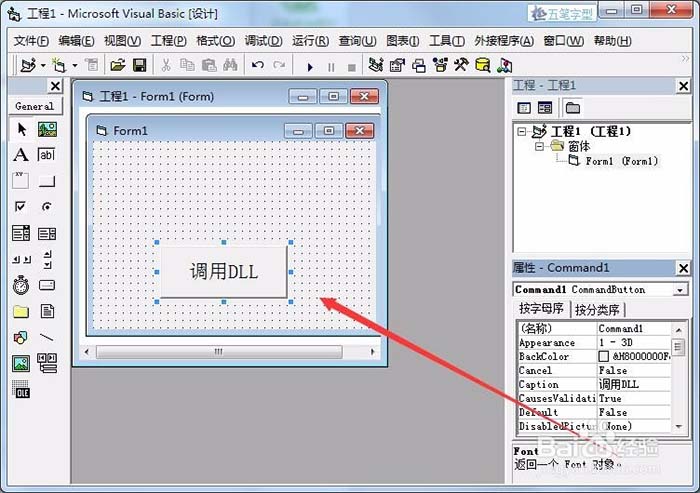
Task: Select the Data control tool
Action: pyautogui.click(x=47, y=363)
